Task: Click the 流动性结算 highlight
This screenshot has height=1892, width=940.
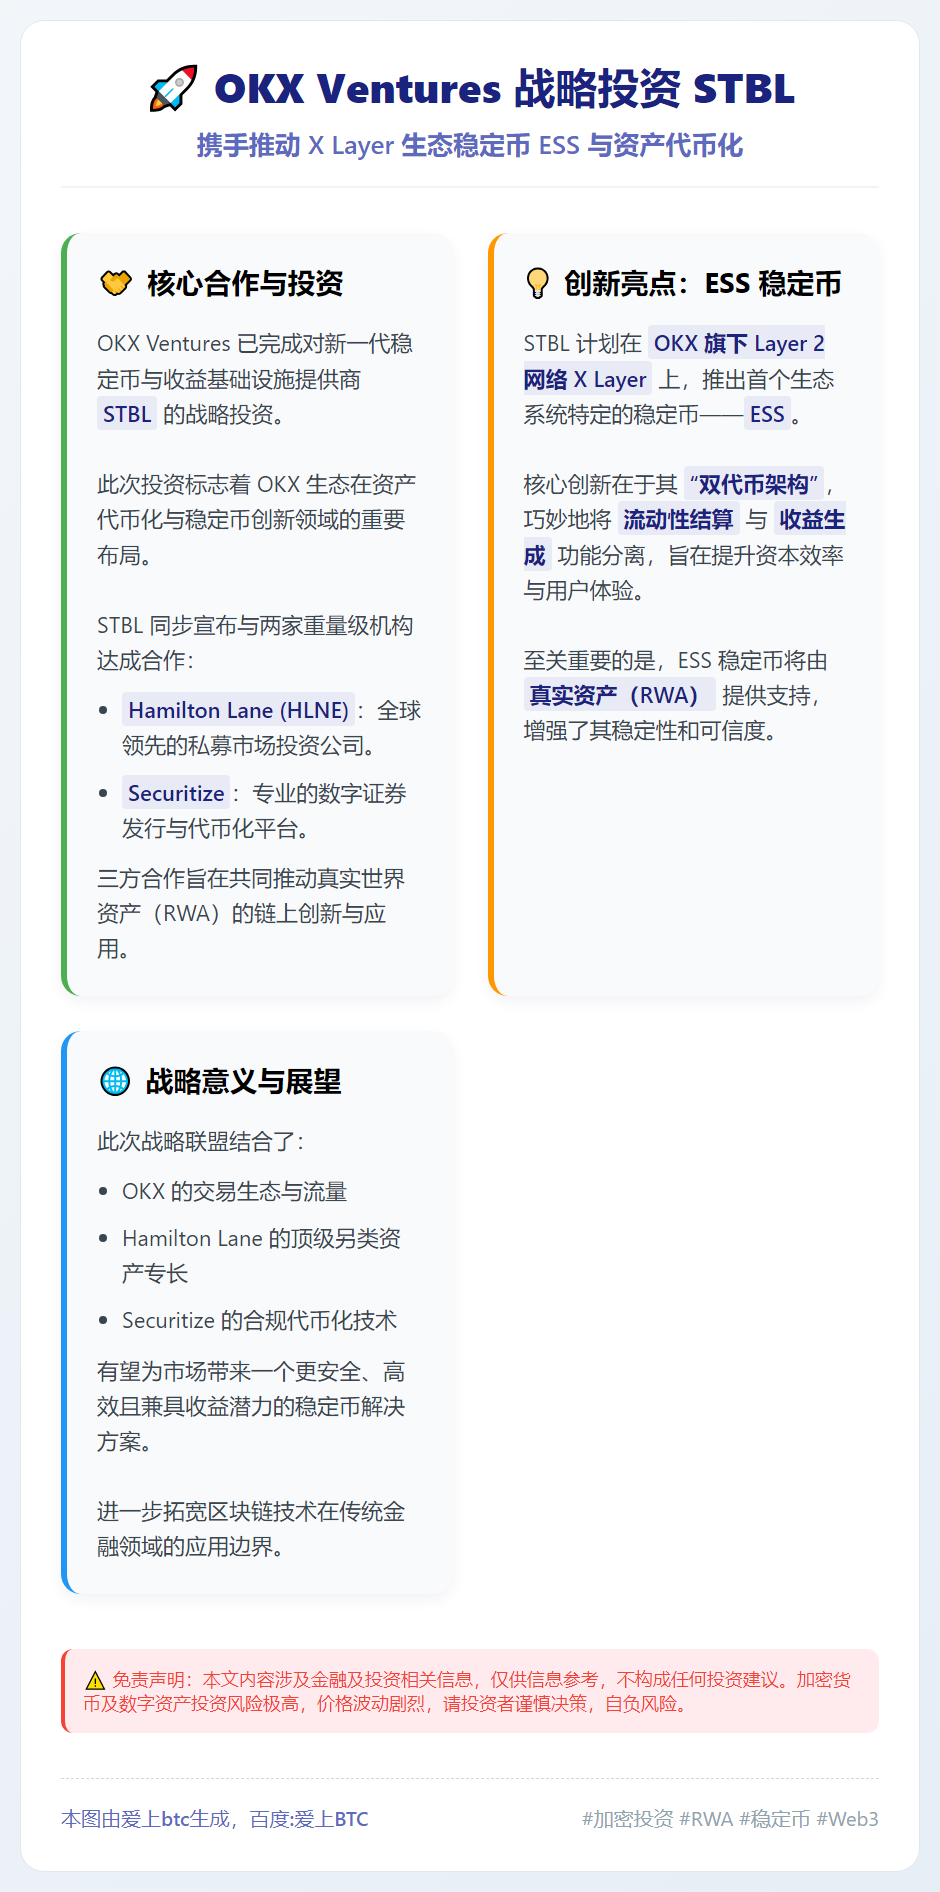Action: (x=678, y=520)
